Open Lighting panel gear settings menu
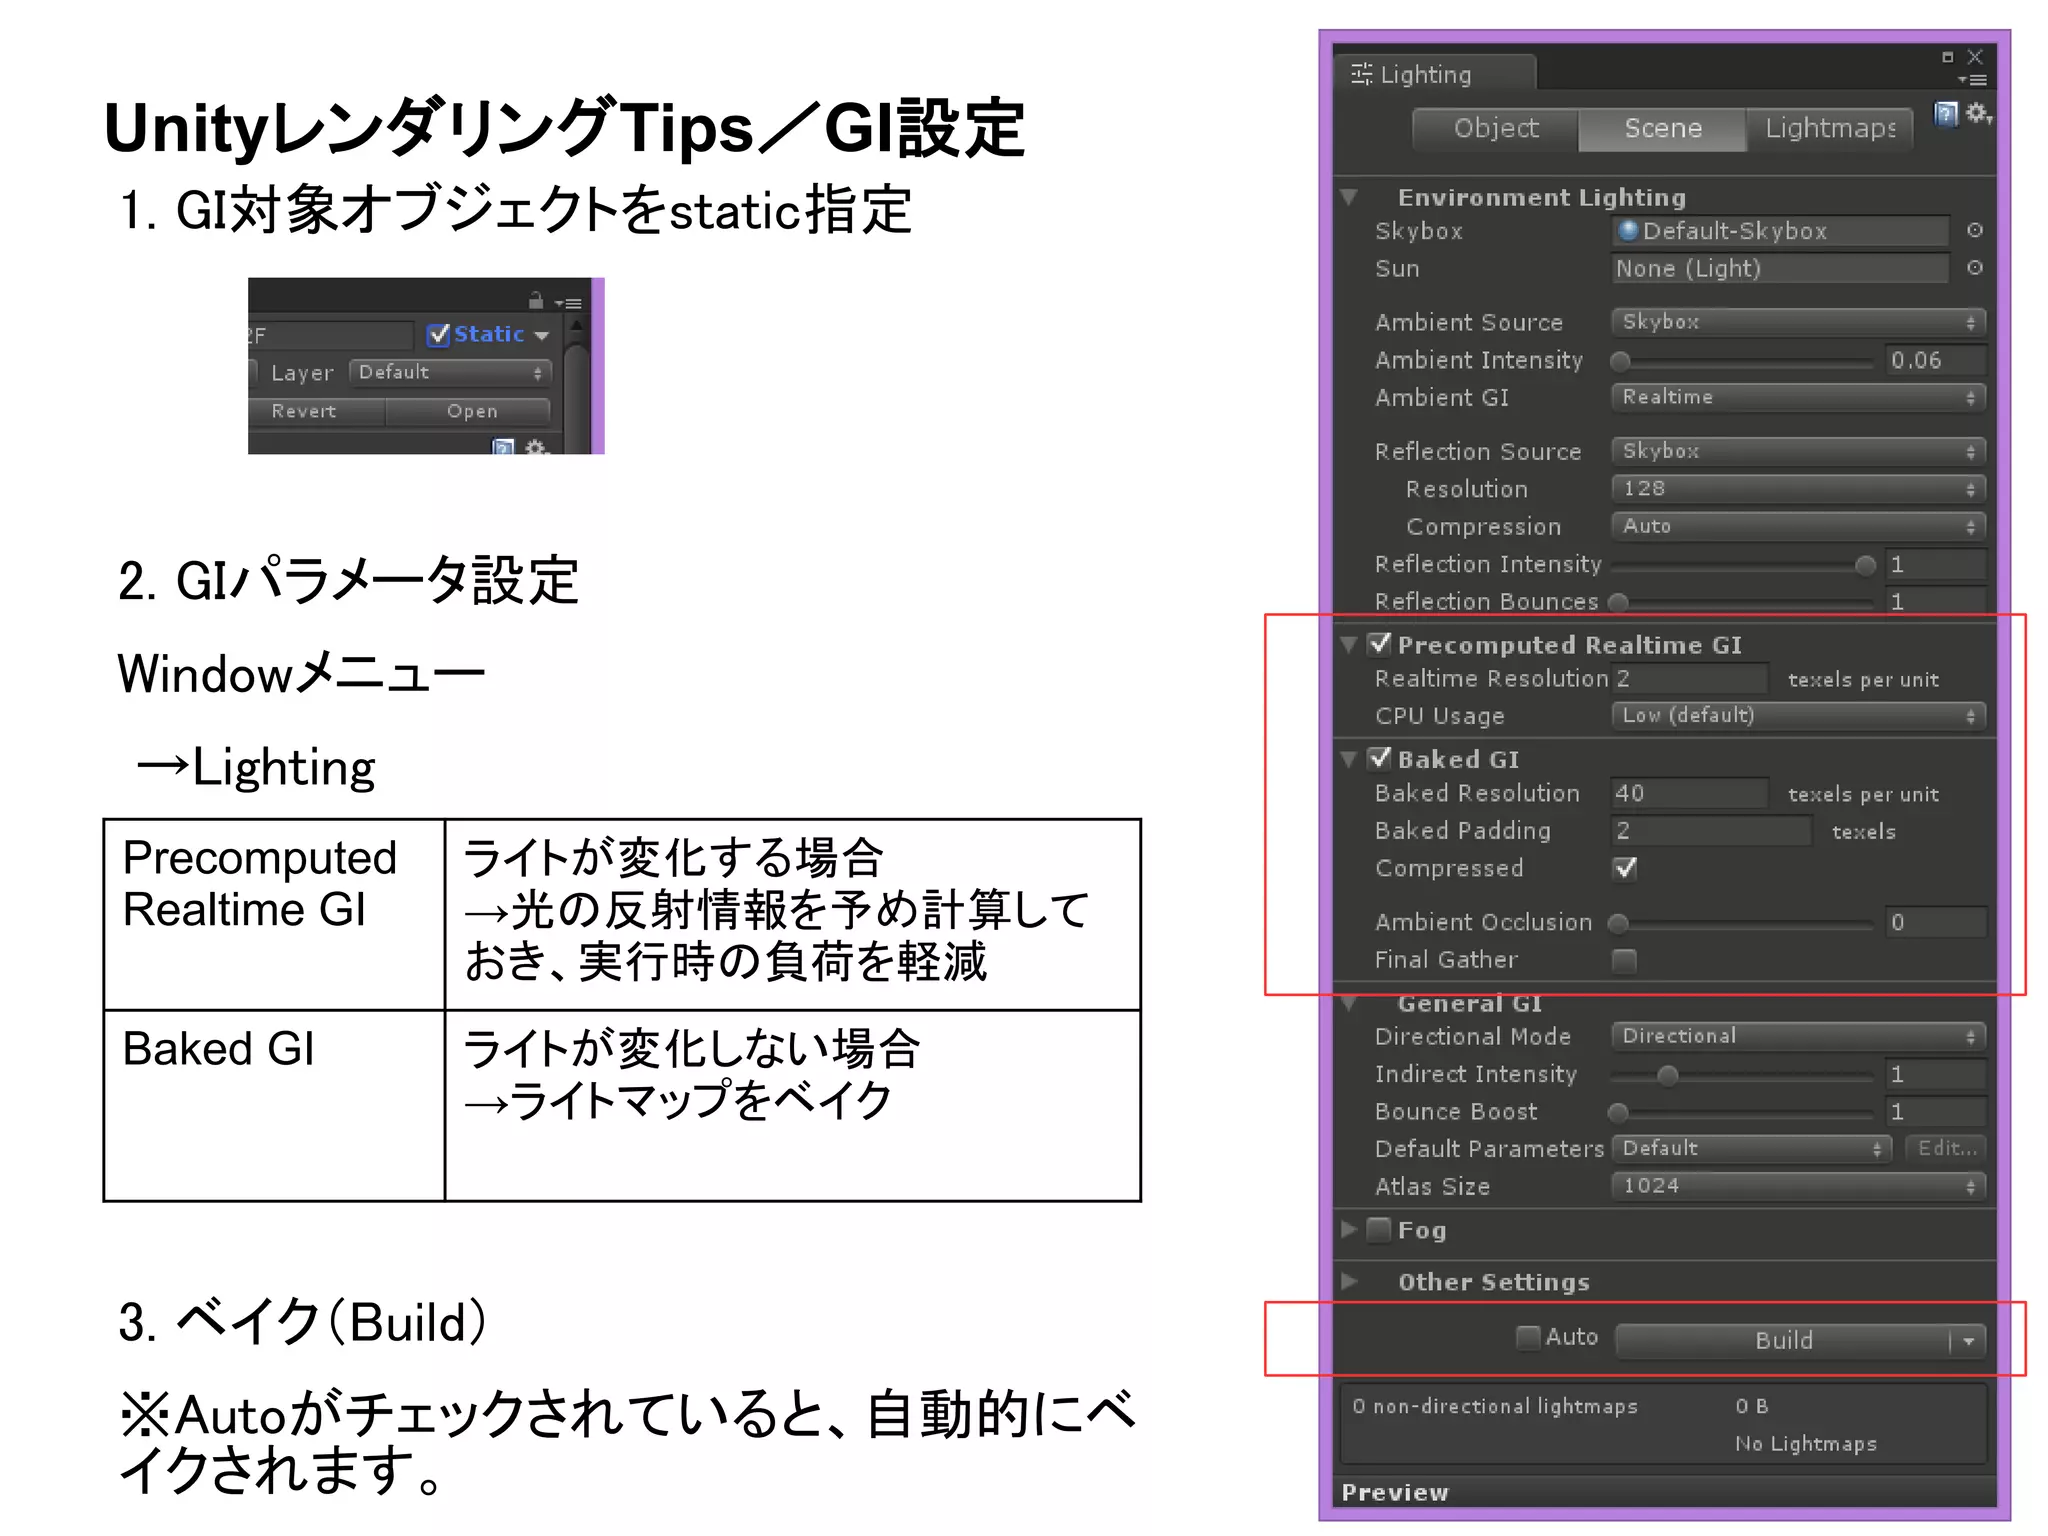 click(x=1977, y=114)
